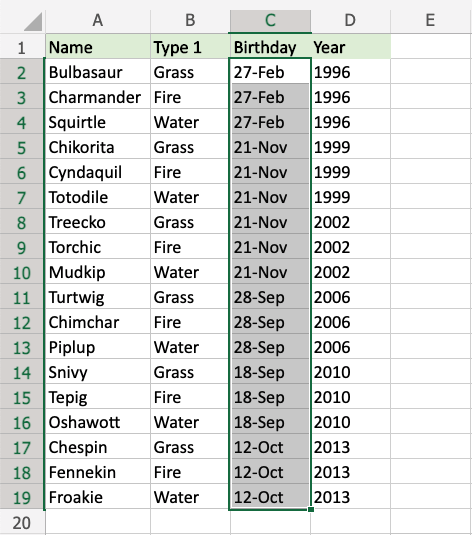472x535 pixels.
Task: Select Bulbasaur's 27-Feb birthday cell
Action: 270,72
